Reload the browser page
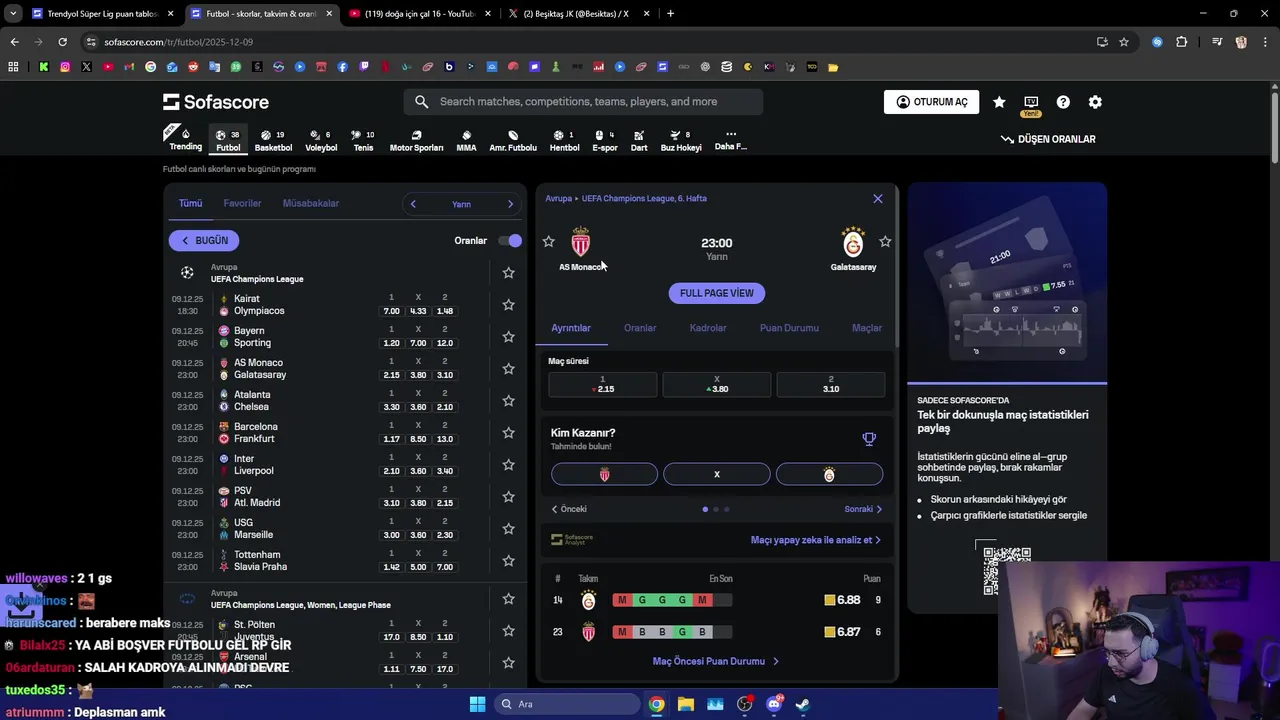 (x=62, y=42)
